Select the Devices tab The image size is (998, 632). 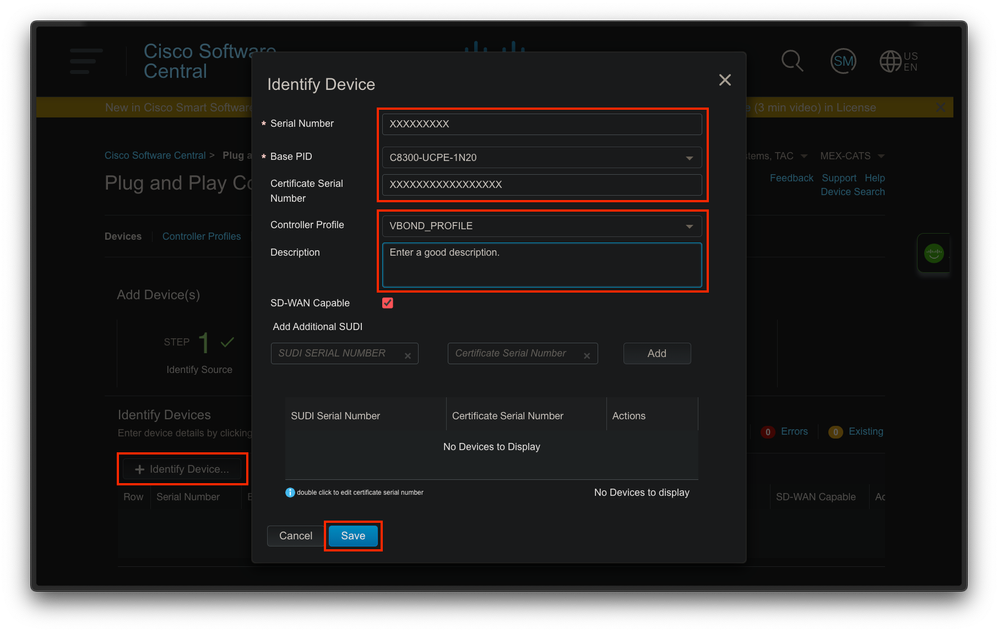coord(123,236)
